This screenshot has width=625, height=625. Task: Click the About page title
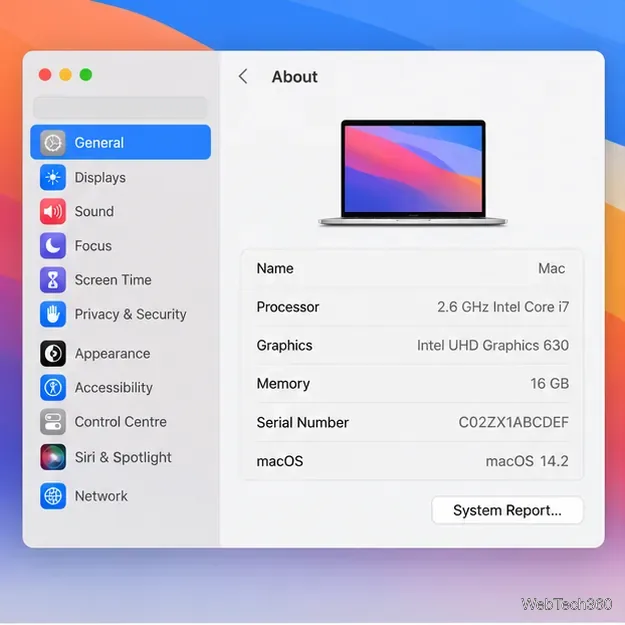[295, 77]
